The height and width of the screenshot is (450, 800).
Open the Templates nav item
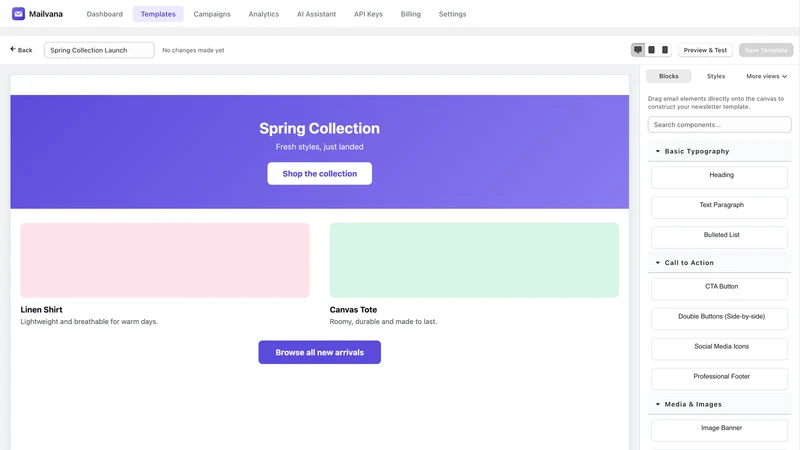(x=158, y=14)
